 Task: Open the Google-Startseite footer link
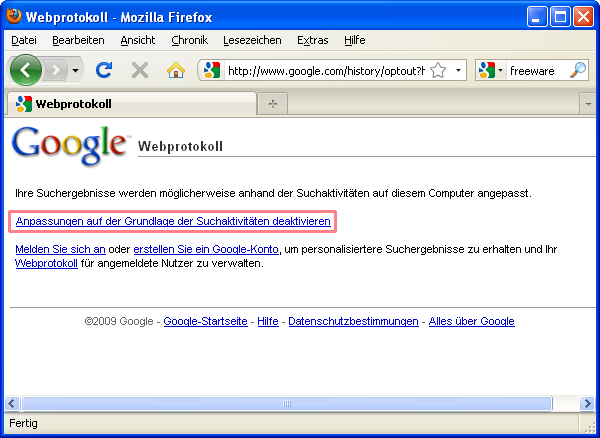[205, 321]
